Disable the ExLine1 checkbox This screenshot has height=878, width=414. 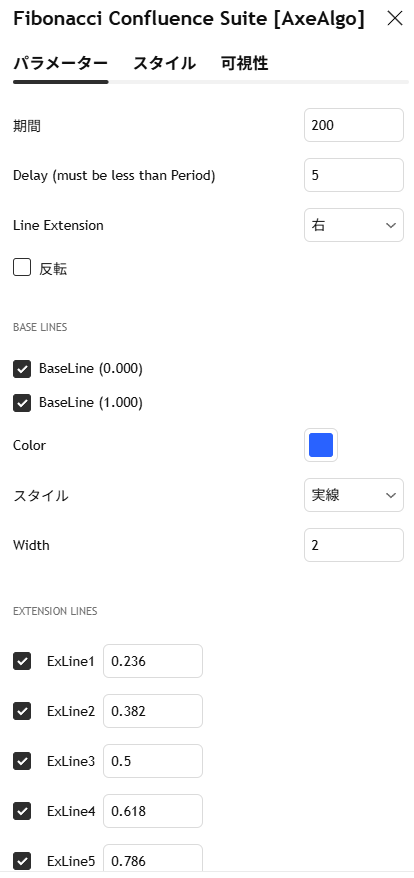[x=22, y=661]
